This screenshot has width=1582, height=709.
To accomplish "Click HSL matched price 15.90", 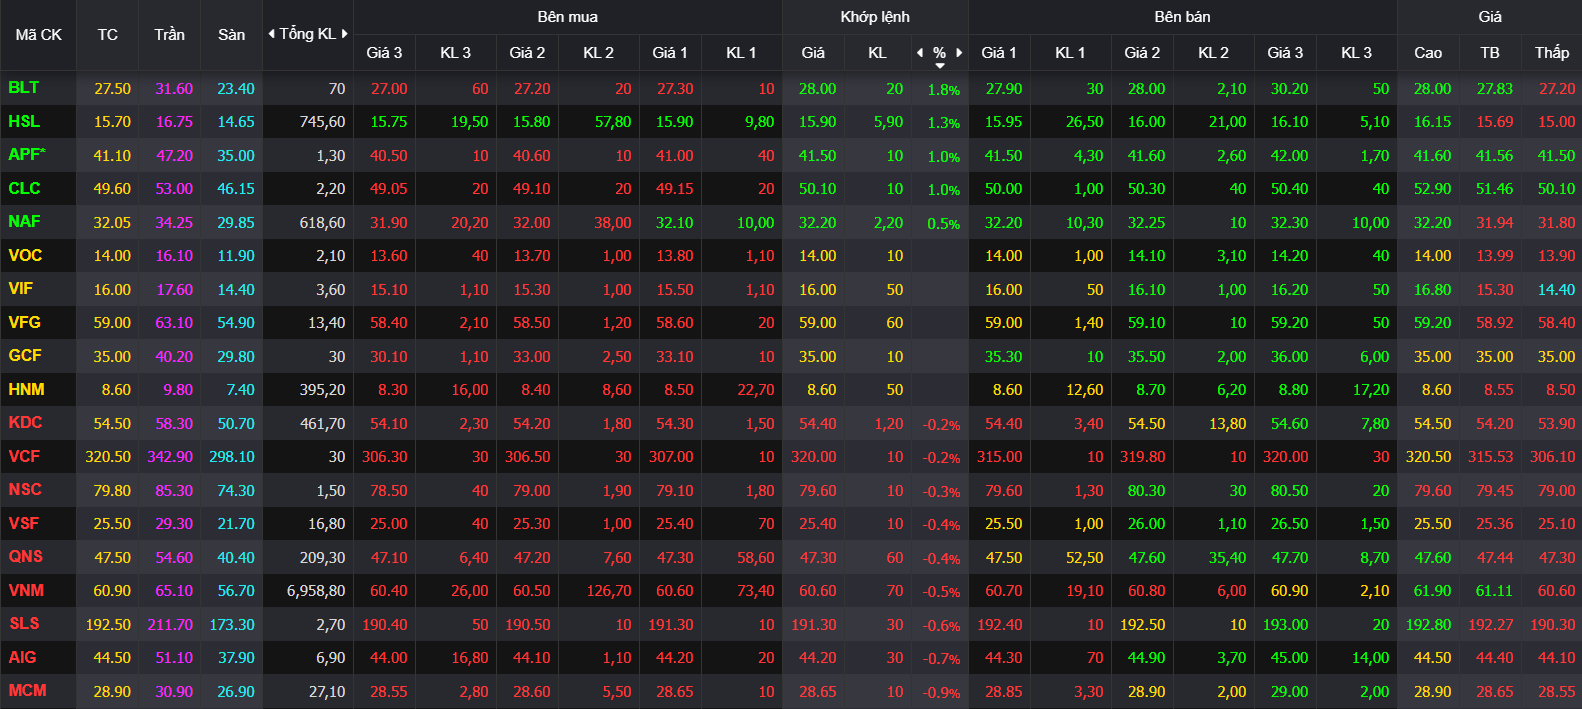I will pyautogui.click(x=818, y=122).
